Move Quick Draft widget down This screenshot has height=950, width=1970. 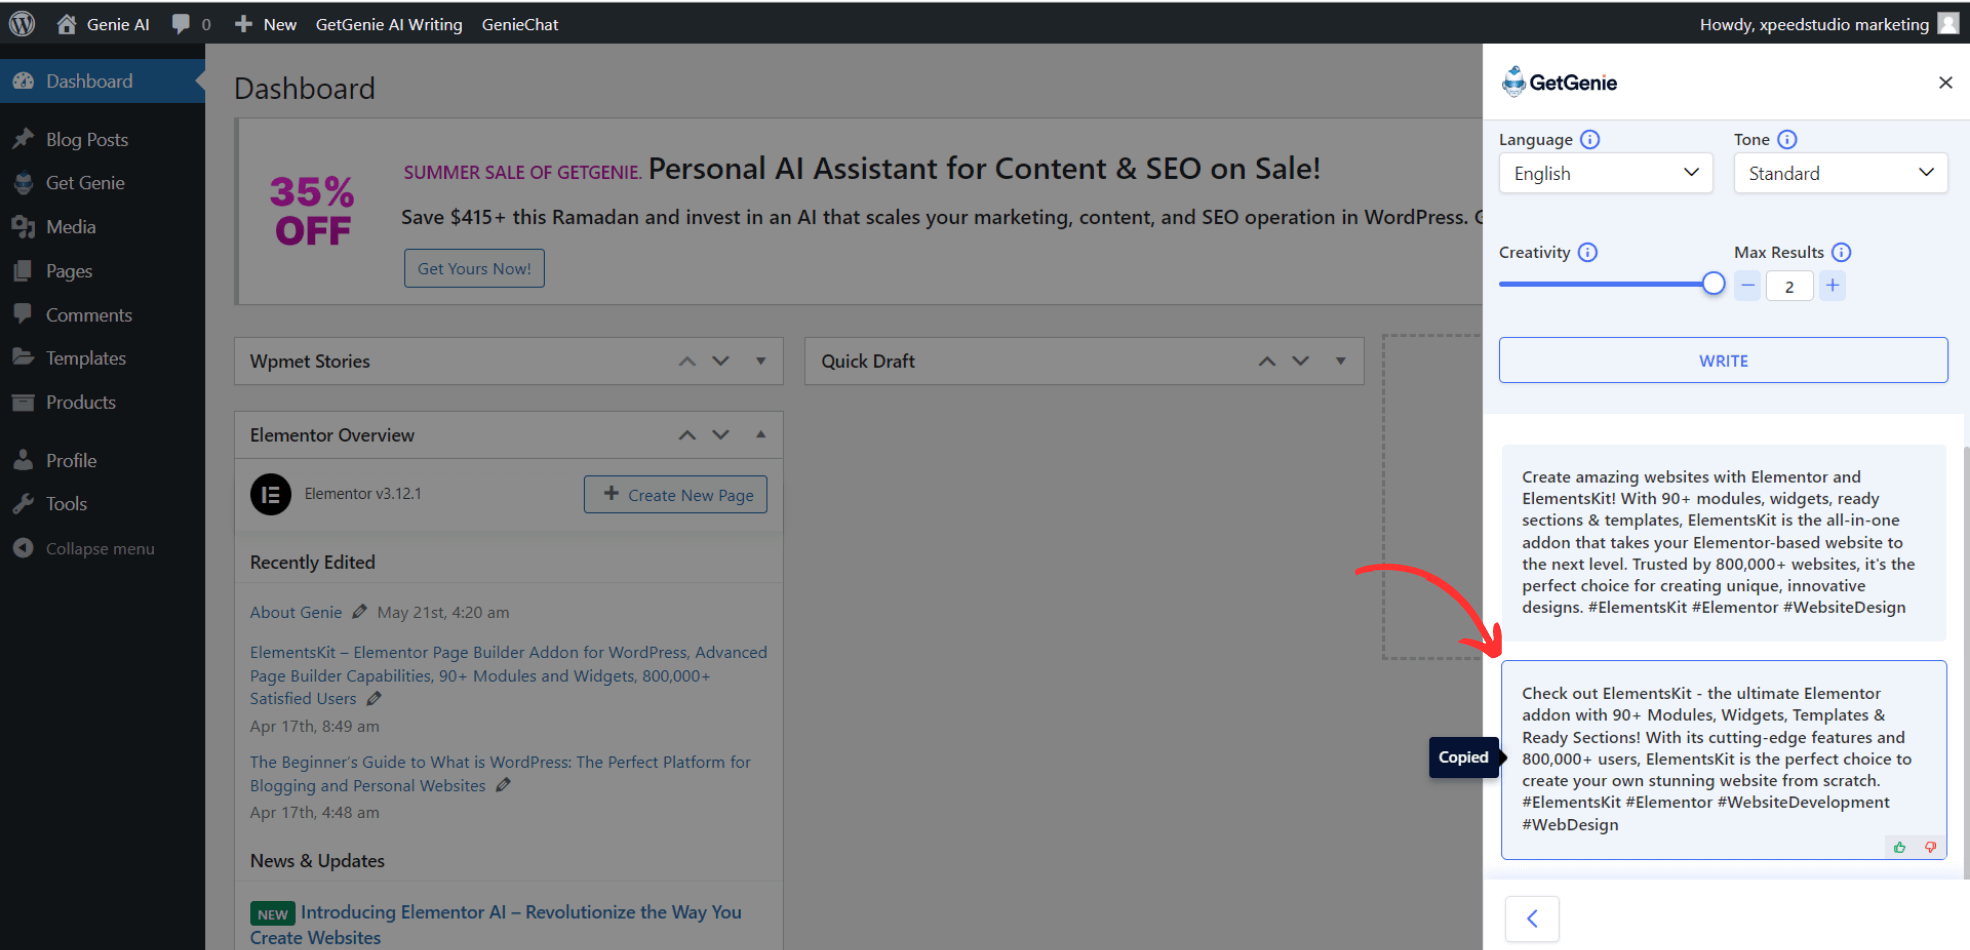[x=1301, y=361]
